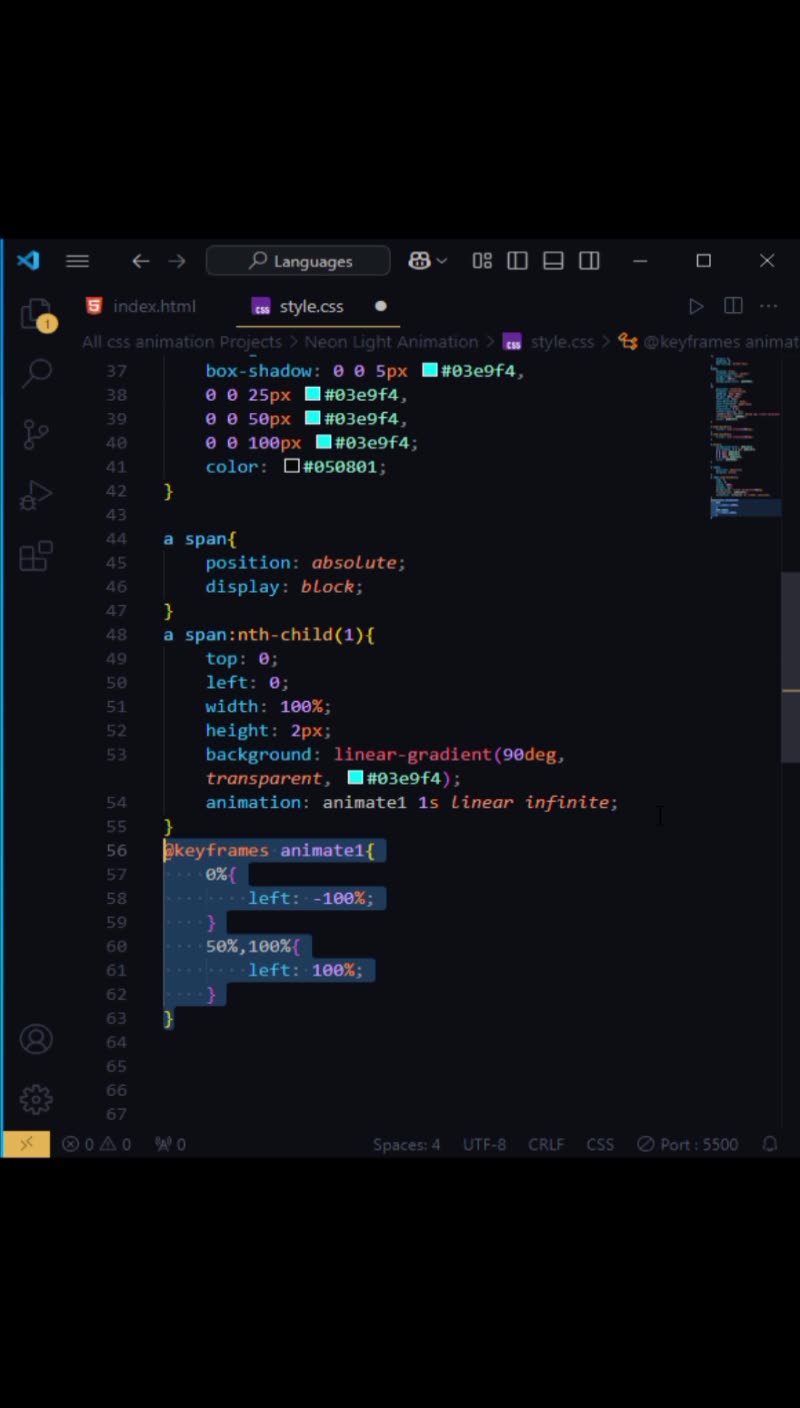Open Neon Light Animation breadcrumb
This screenshot has height=1408, width=800.
point(391,342)
